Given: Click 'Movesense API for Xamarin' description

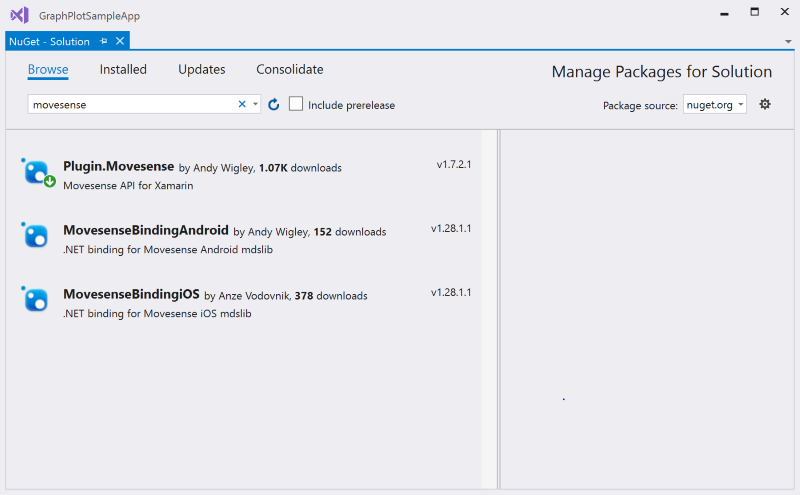Looking at the screenshot, I should click(128, 185).
